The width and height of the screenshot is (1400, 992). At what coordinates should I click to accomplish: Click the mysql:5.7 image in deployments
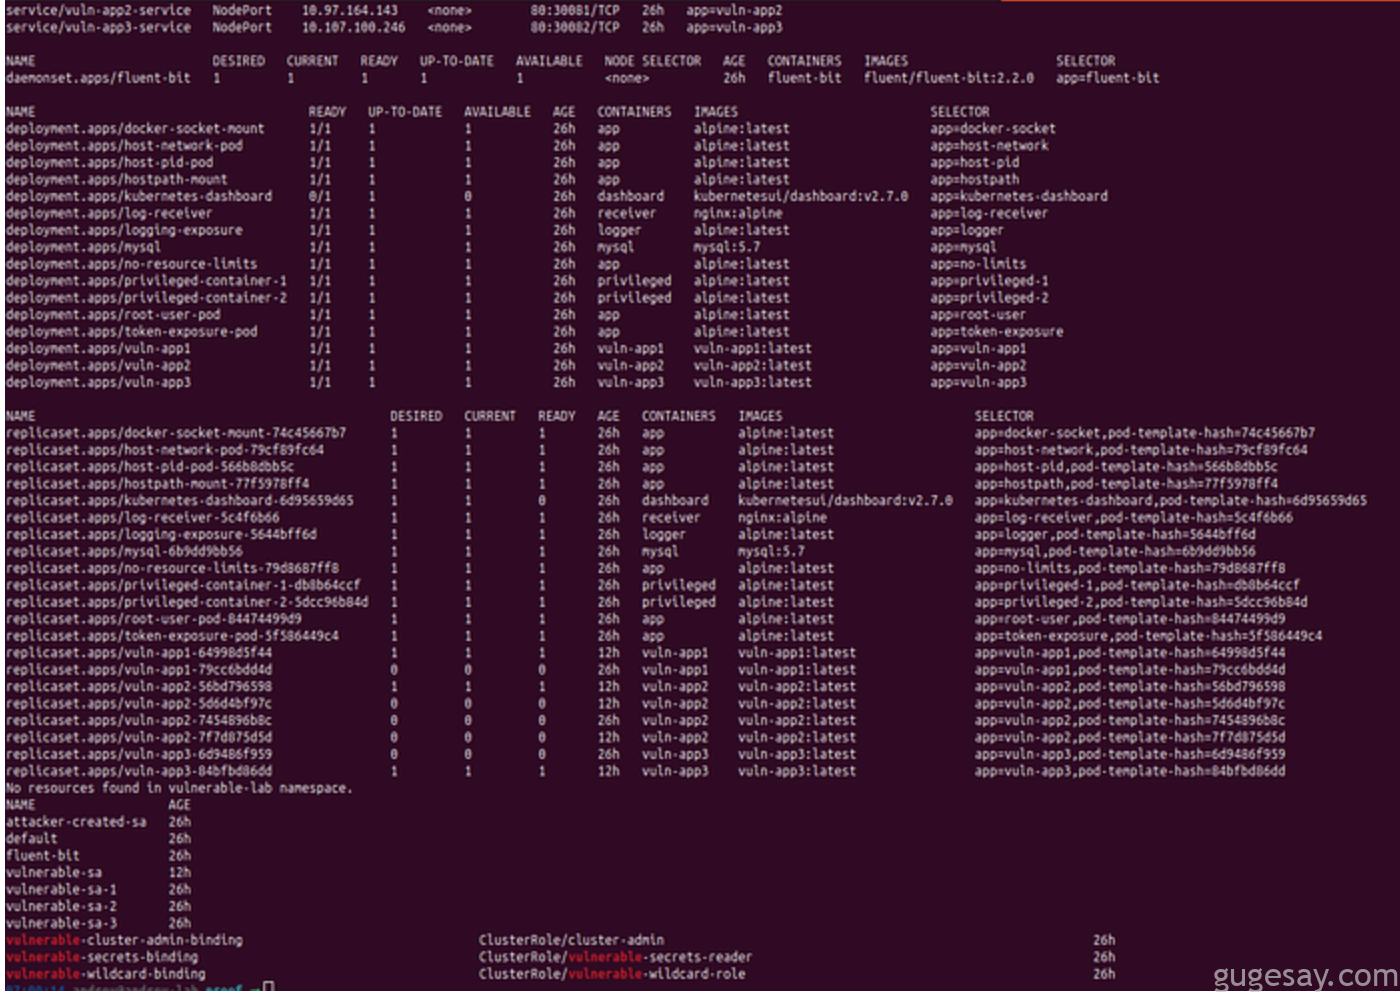[726, 247]
